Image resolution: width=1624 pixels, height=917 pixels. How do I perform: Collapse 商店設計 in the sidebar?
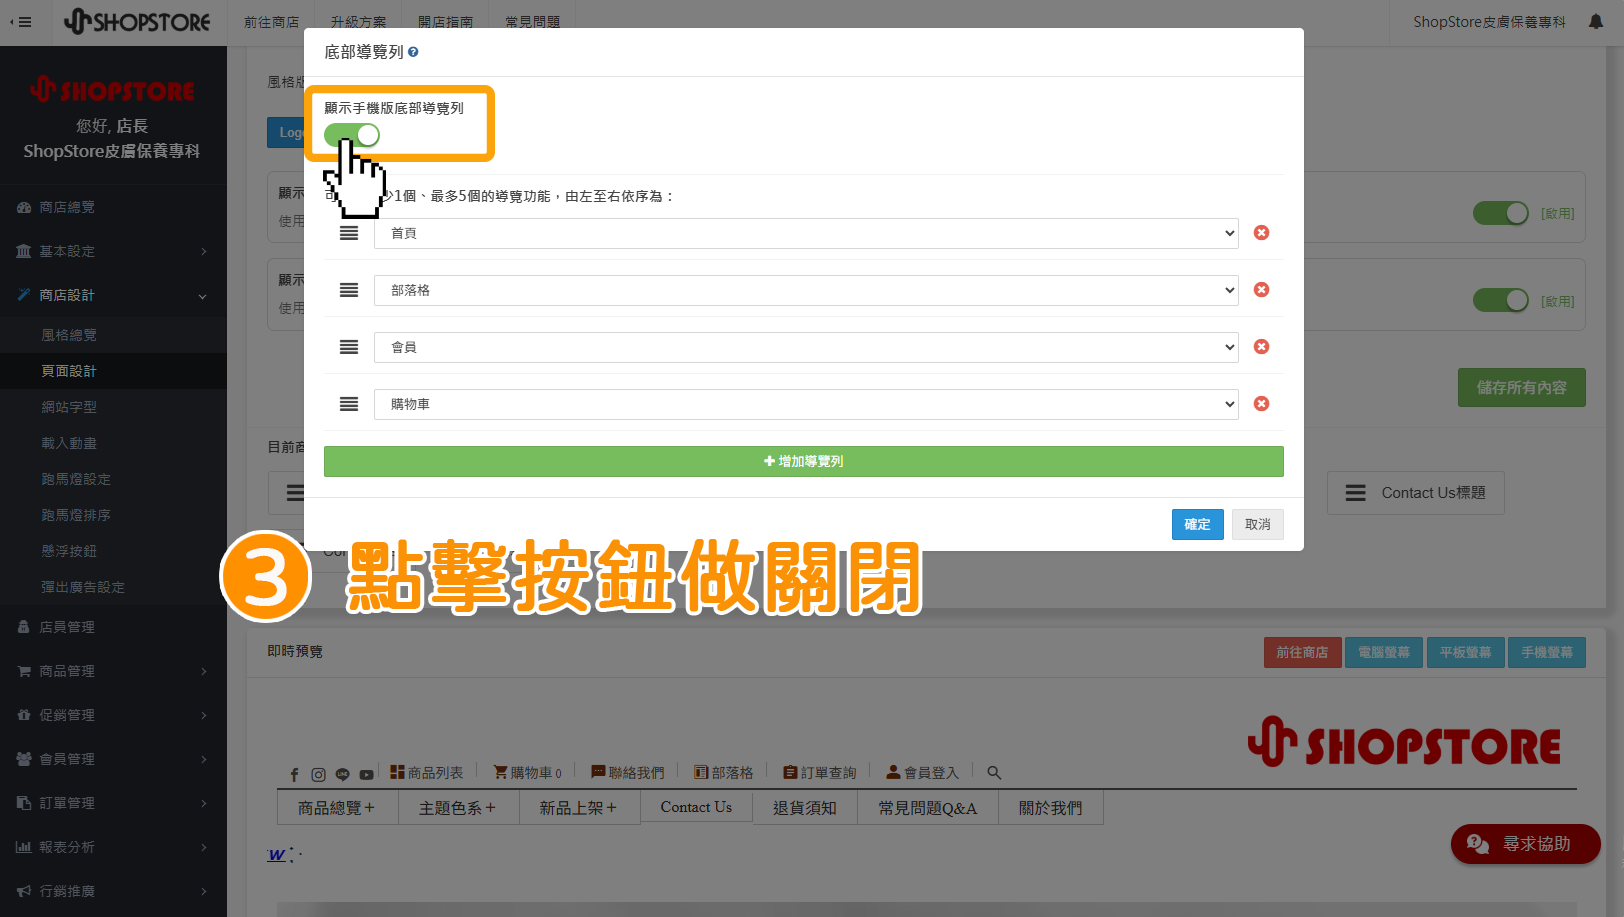click(113, 295)
